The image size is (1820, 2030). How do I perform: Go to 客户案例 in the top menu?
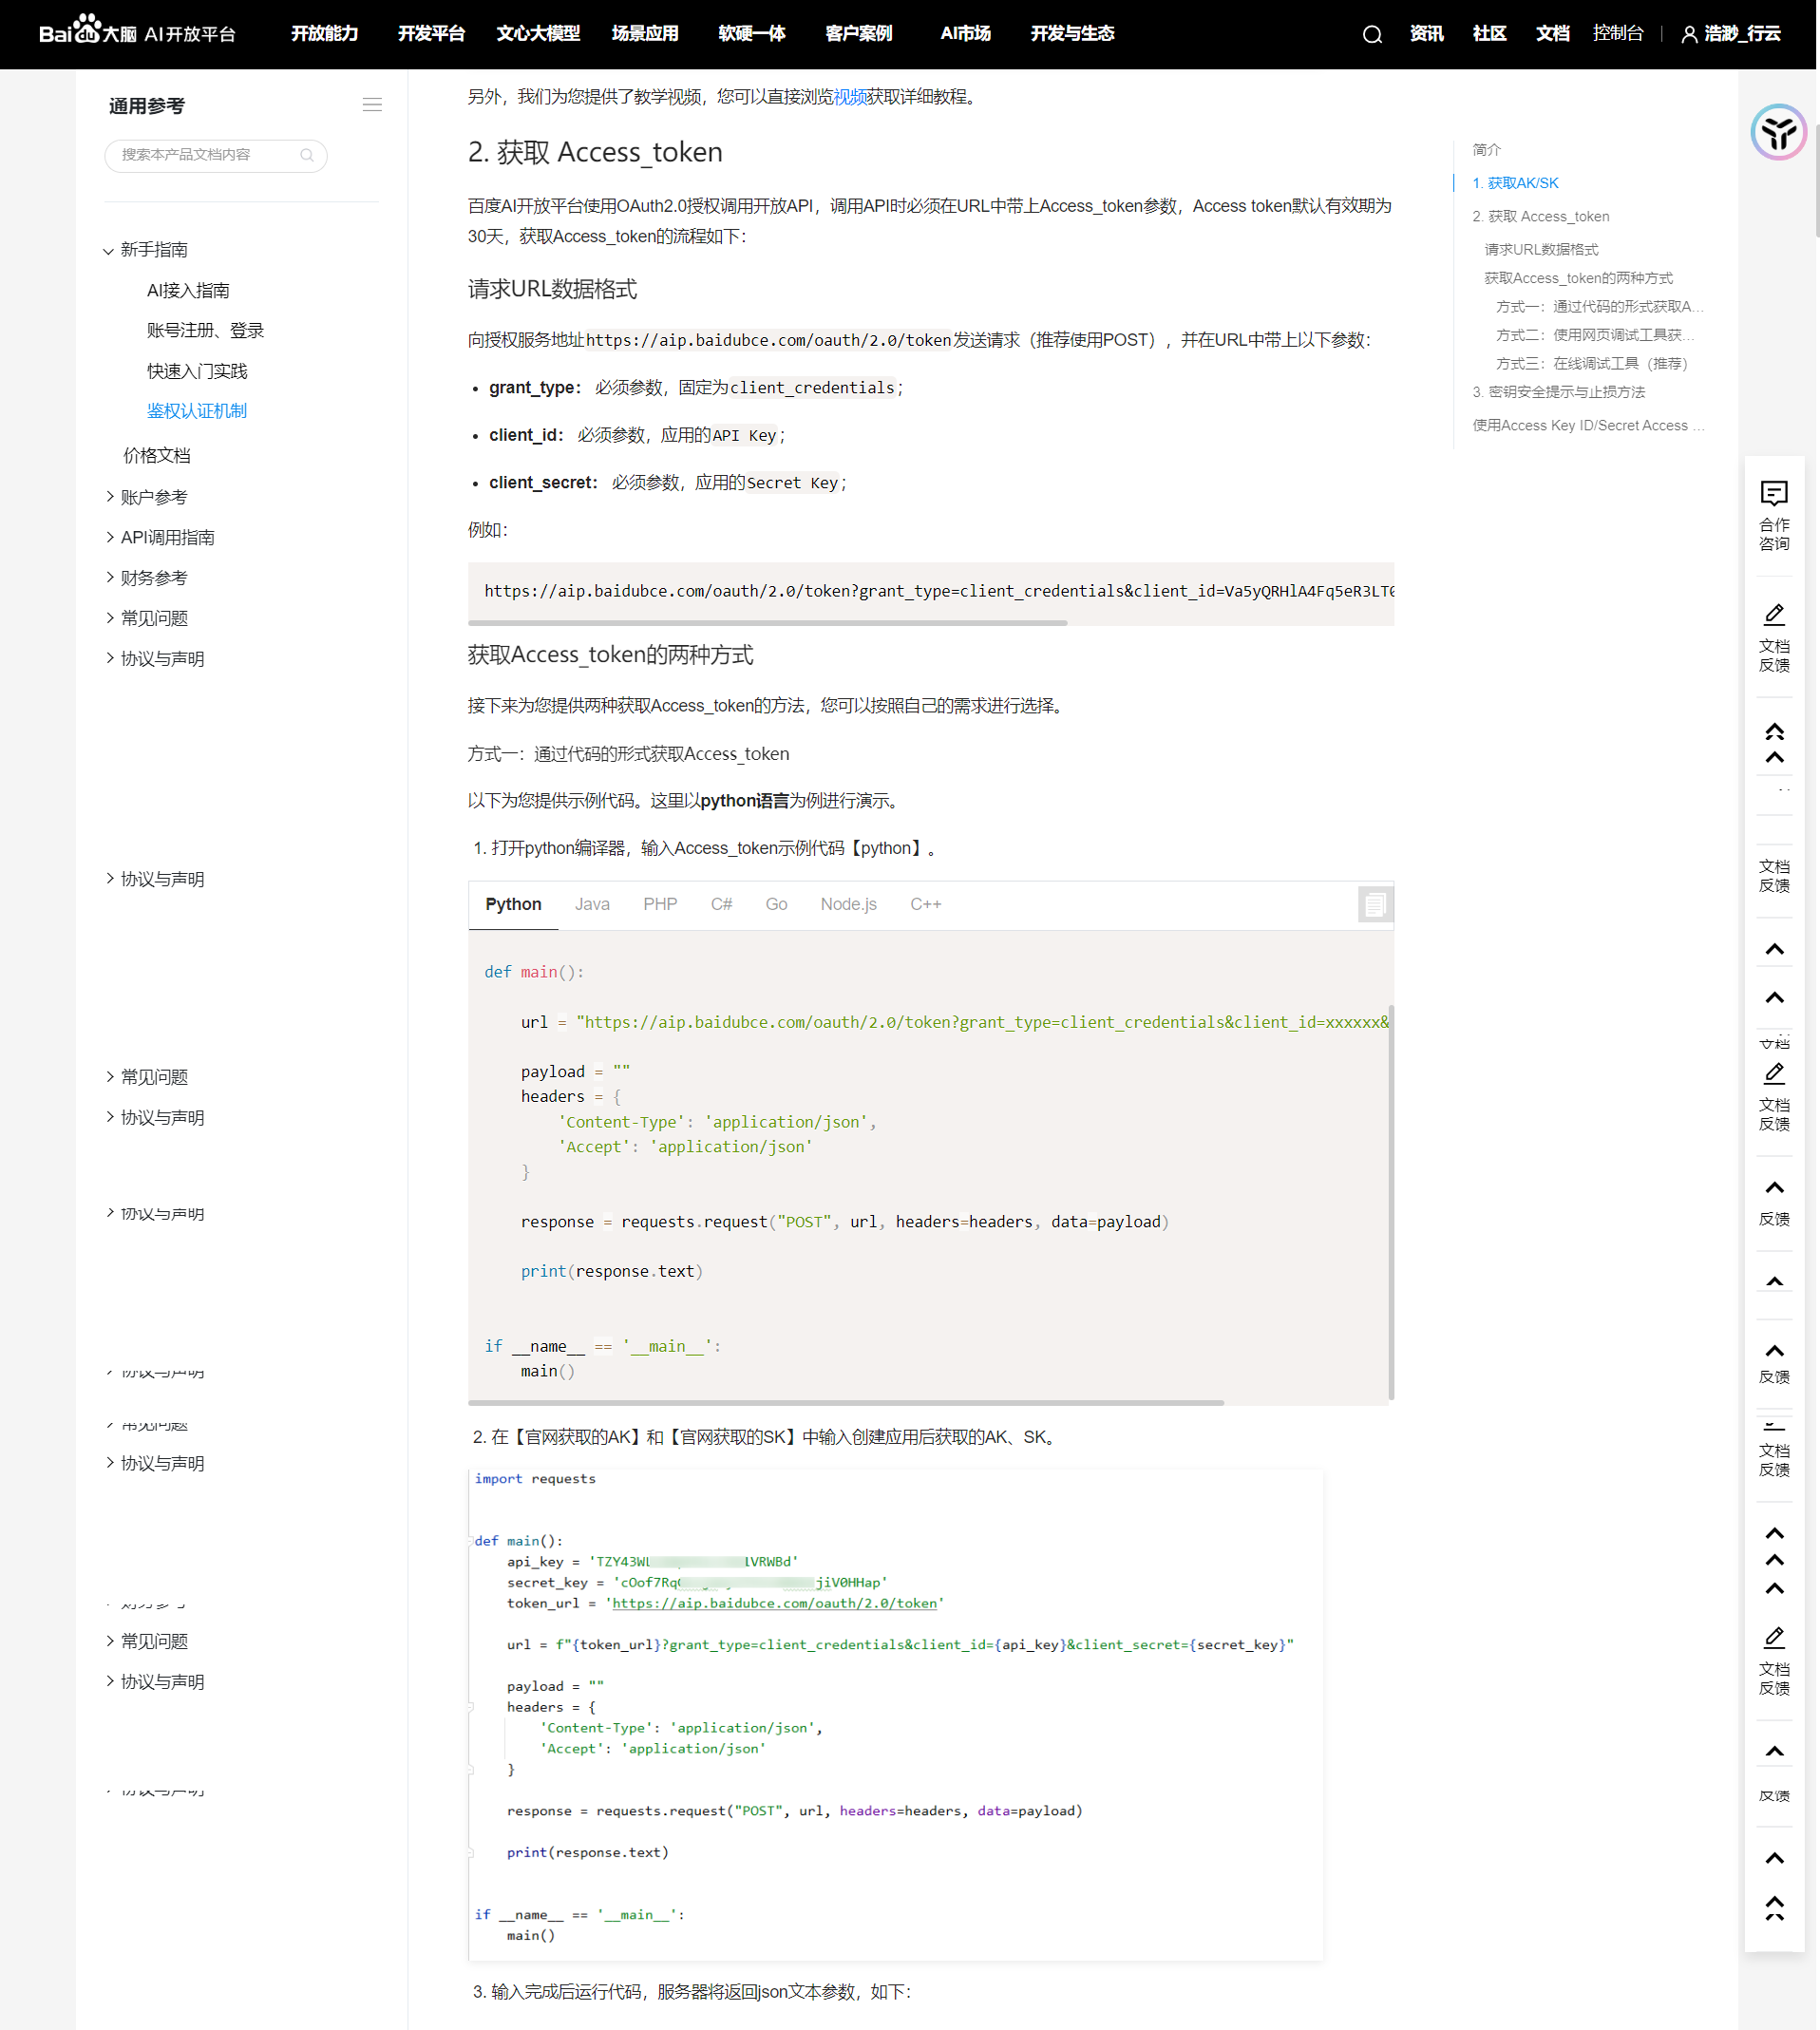tap(859, 34)
